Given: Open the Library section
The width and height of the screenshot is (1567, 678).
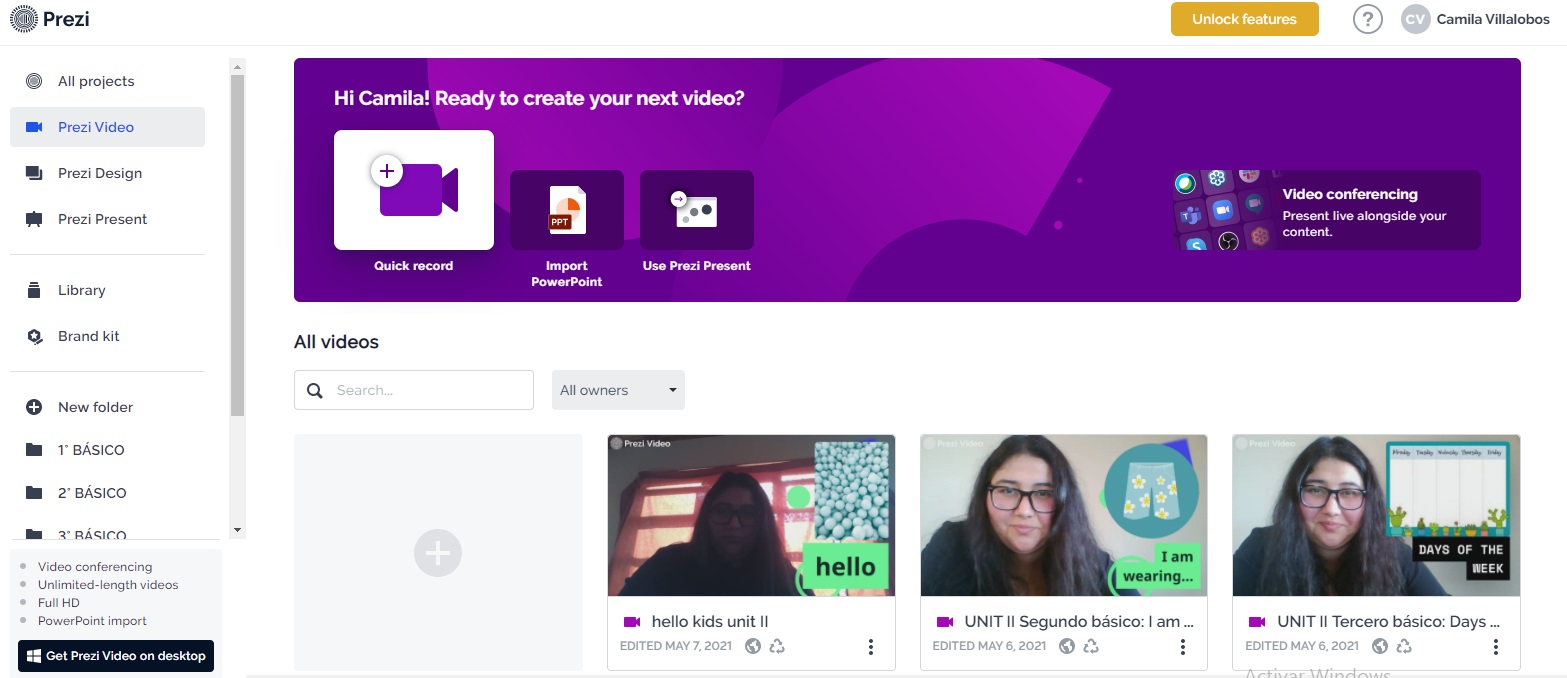Looking at the screenshot, I should (107, 290).
